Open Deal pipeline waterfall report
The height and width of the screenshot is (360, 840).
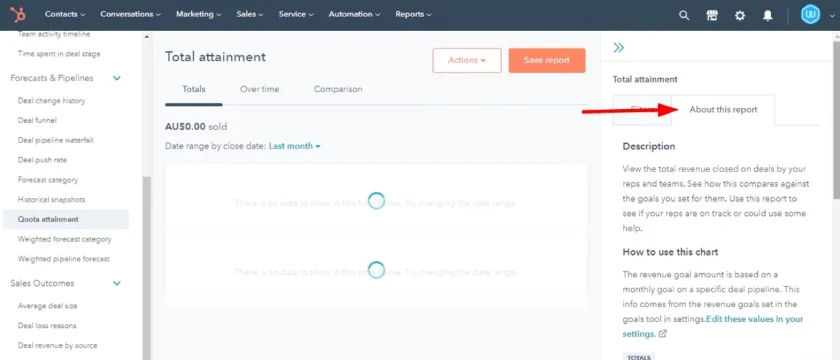tap(56, 140)
